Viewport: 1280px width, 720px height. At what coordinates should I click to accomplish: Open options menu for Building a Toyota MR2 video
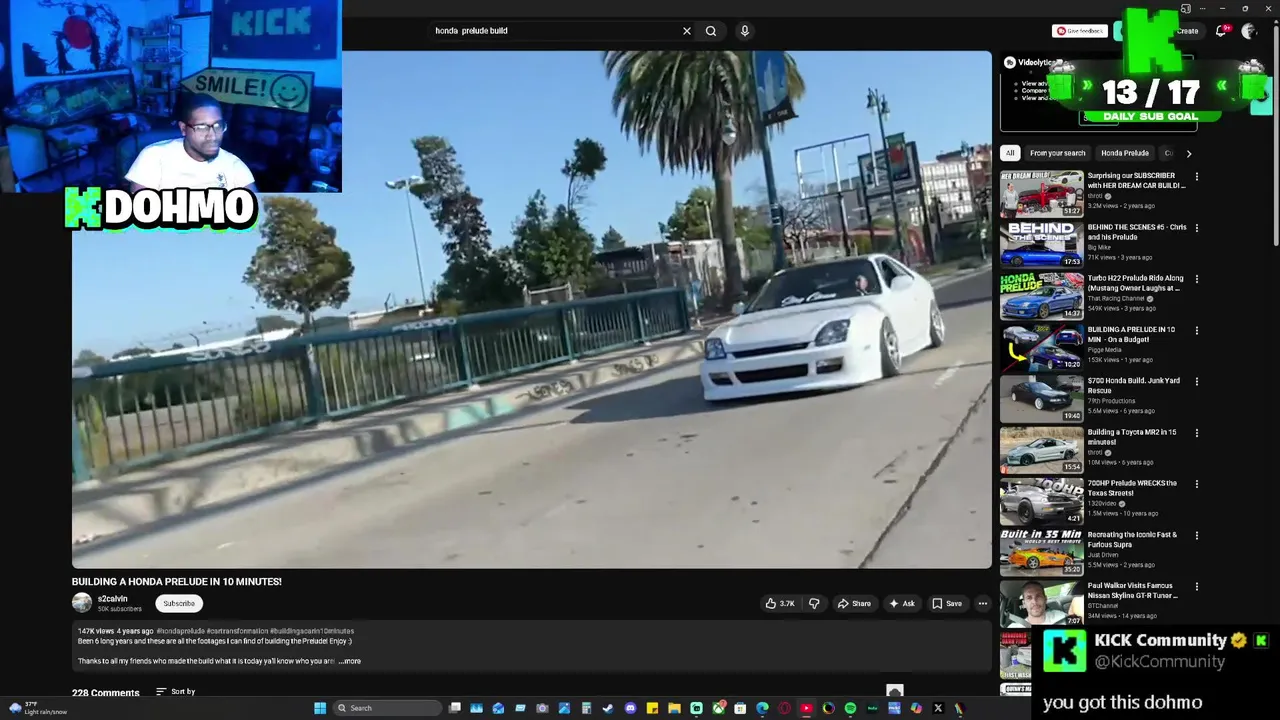(1197, 433)
